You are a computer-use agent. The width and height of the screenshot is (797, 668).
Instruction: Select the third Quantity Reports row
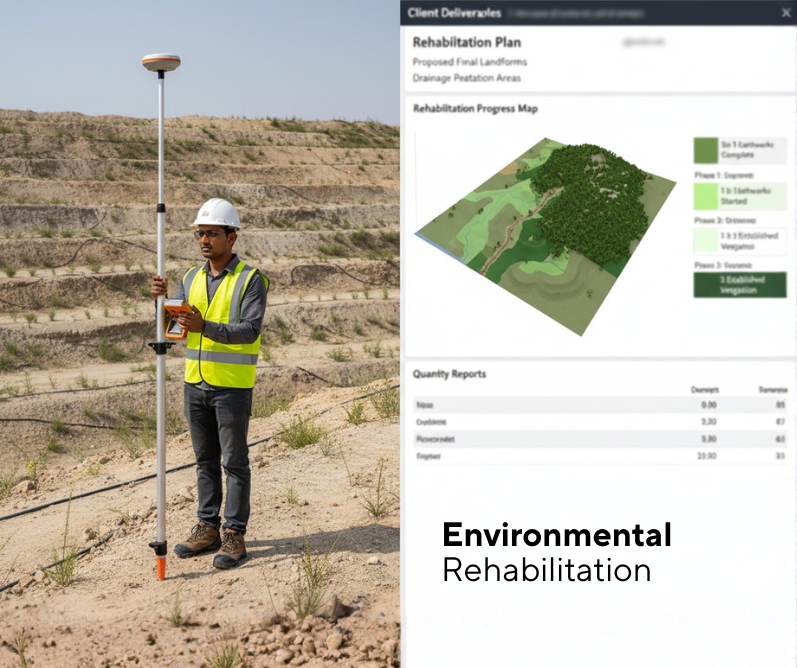tap(598, 438)
